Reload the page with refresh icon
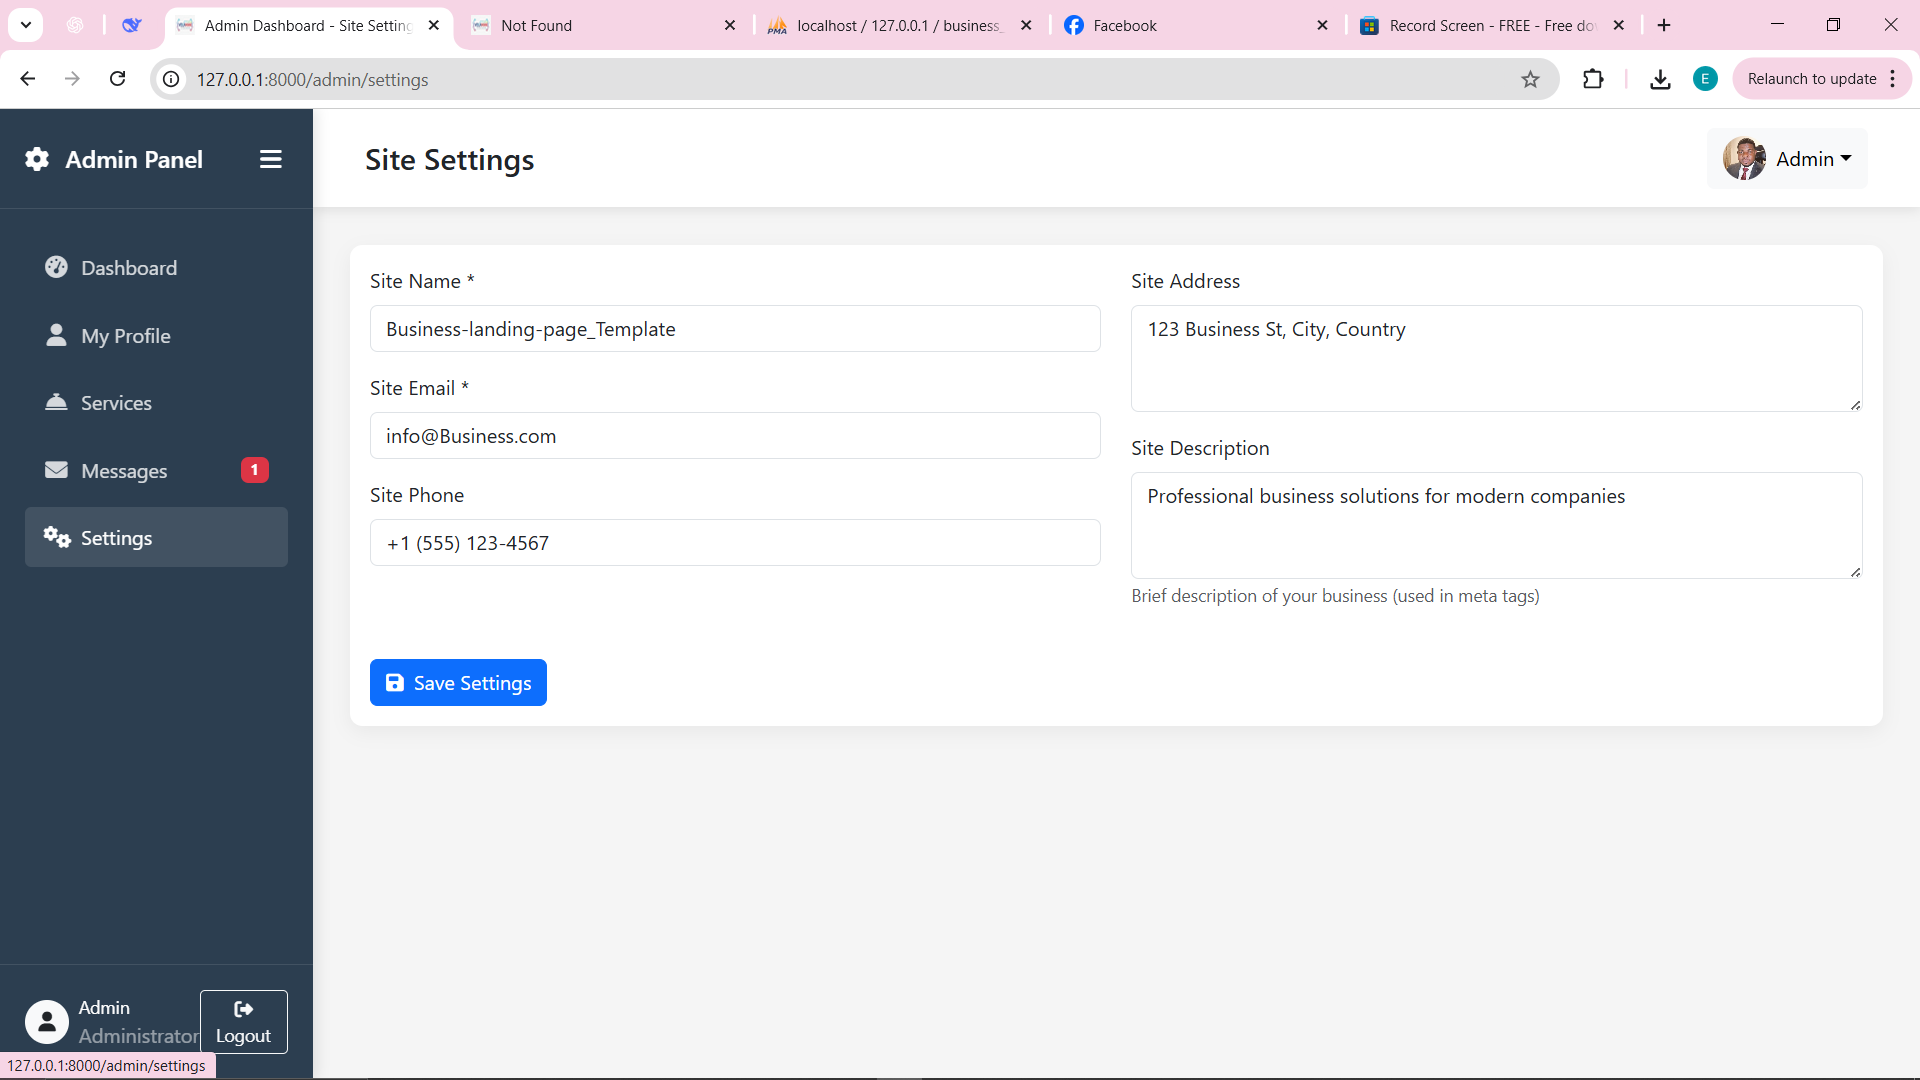This screenshot has width=1920, height=1080. [x=118, y=79]
